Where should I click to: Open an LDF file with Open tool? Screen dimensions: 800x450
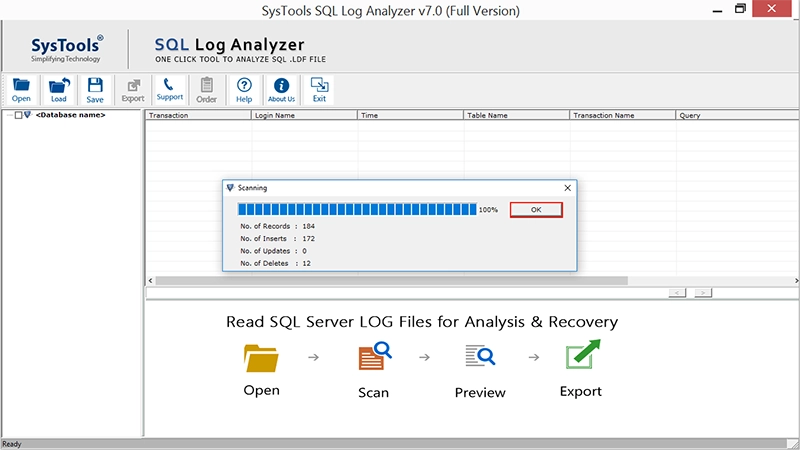(21, 90)
